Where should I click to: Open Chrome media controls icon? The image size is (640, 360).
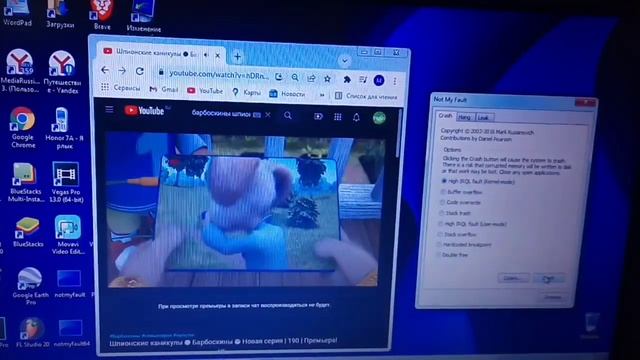(x=363, y=80)
